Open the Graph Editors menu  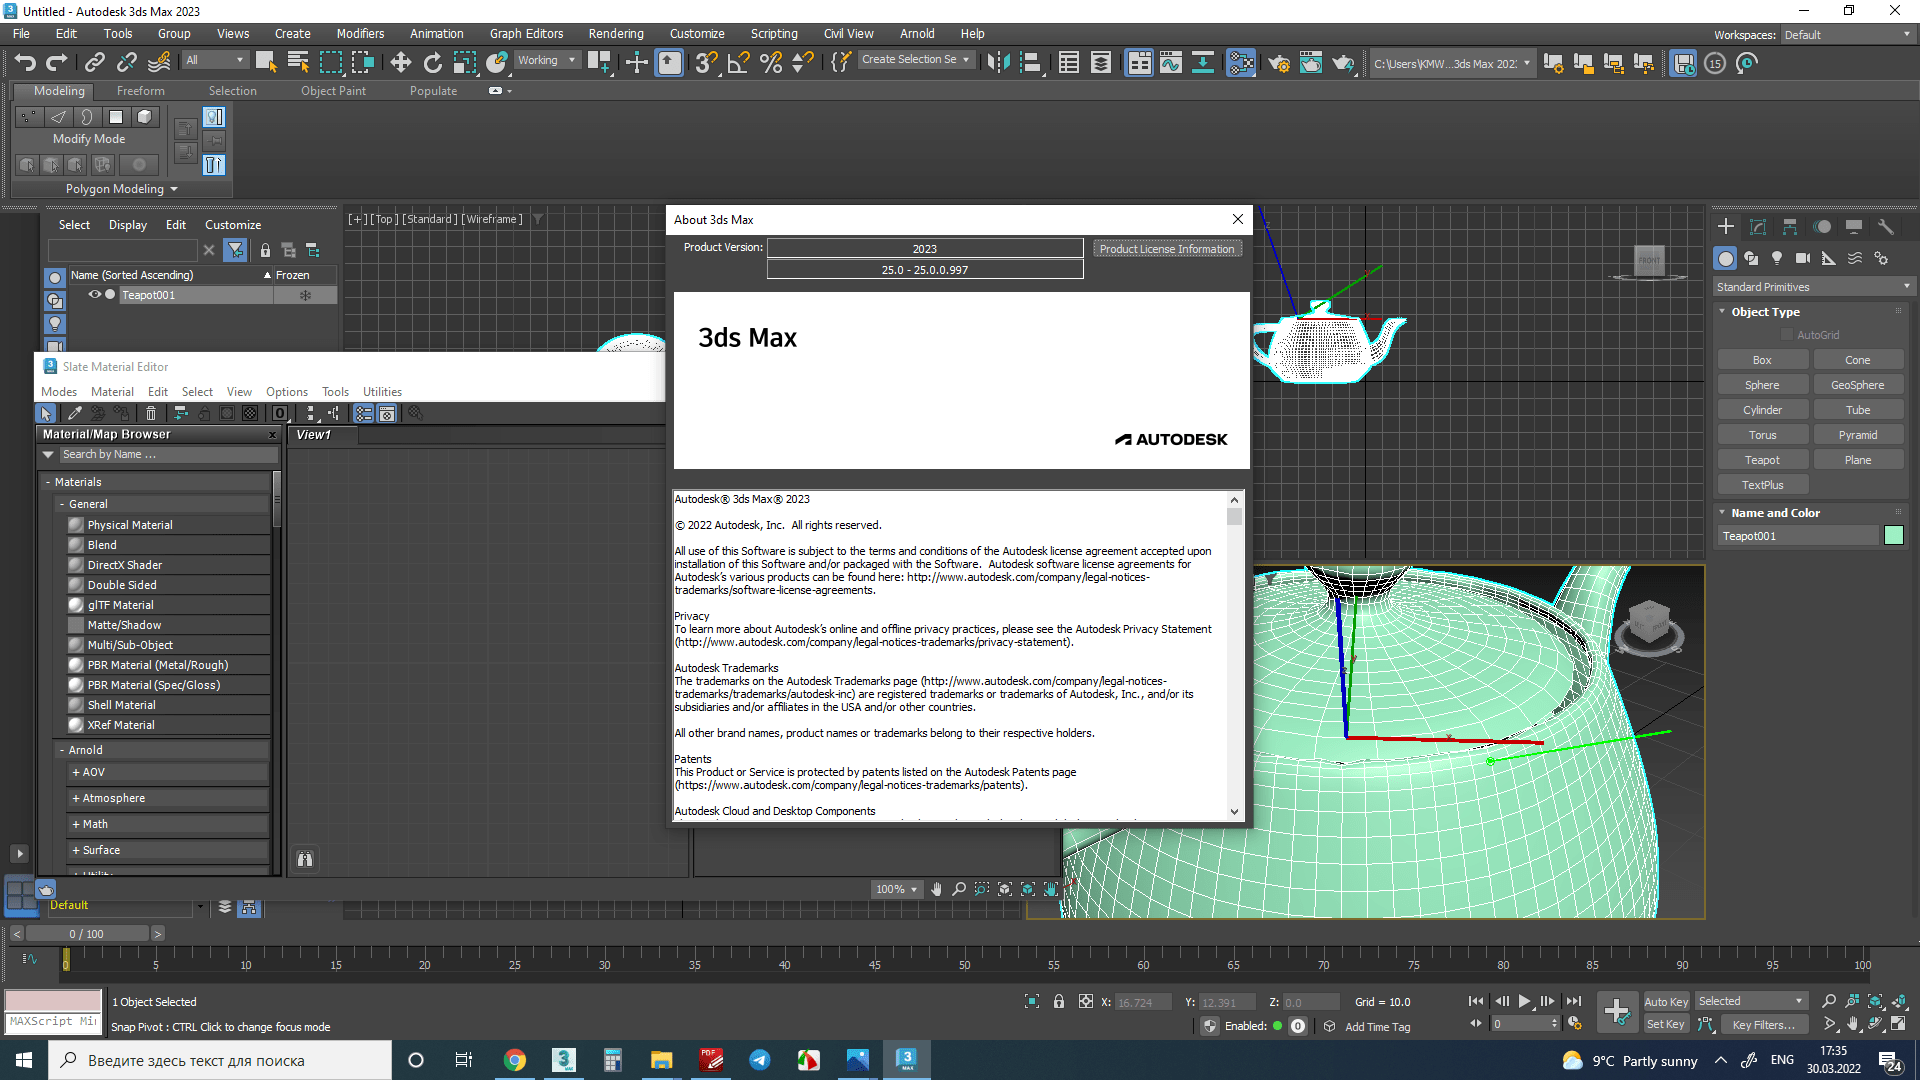coord(526,33)
